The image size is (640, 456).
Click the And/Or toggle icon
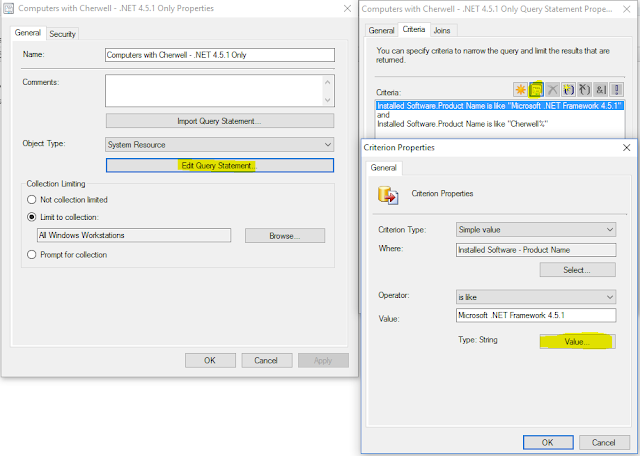click(x=600, y=89)
